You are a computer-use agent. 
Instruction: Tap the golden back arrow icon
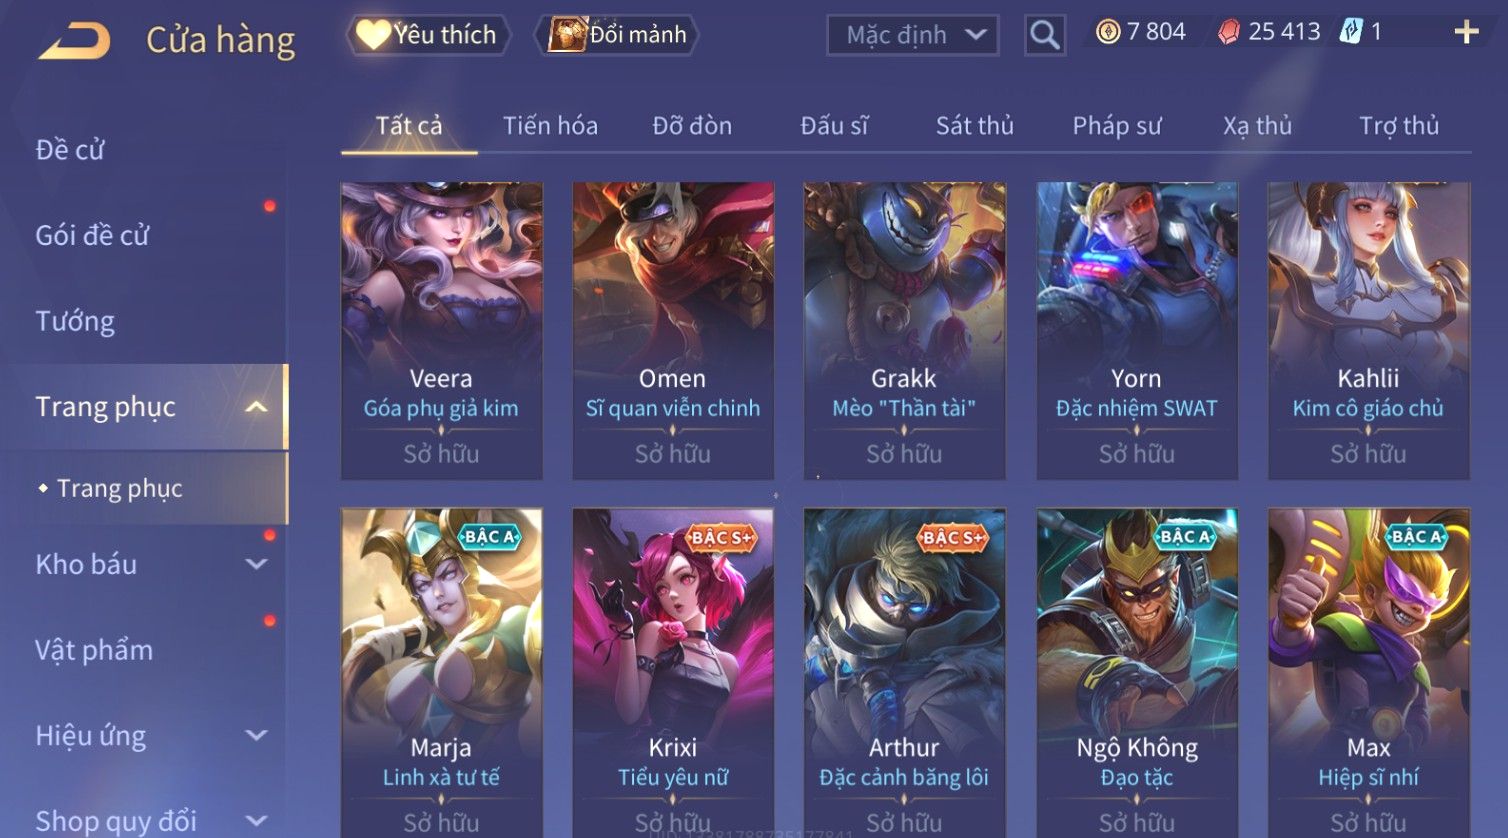coord(75,40)
